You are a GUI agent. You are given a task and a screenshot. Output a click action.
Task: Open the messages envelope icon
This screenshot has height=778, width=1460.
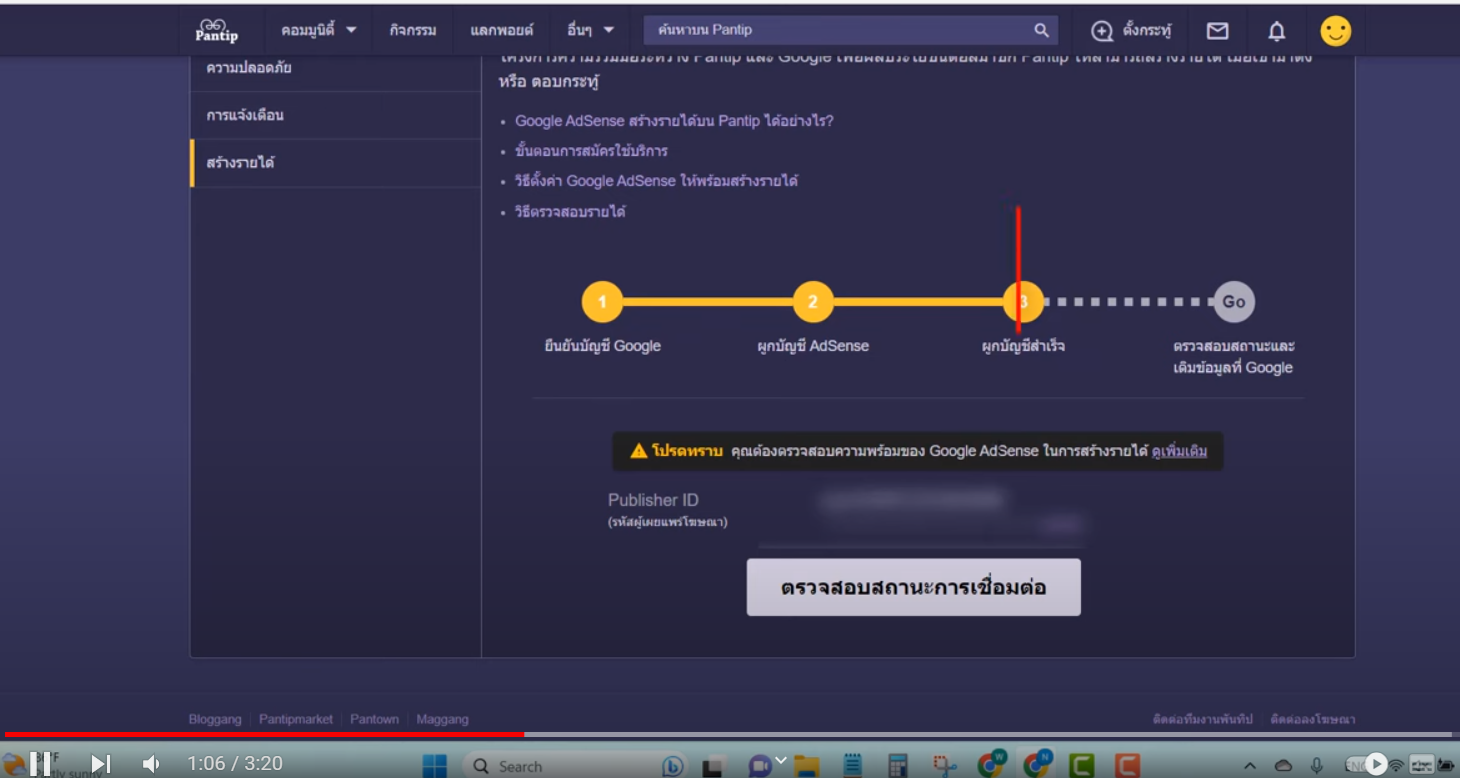tap(1217, 31)
